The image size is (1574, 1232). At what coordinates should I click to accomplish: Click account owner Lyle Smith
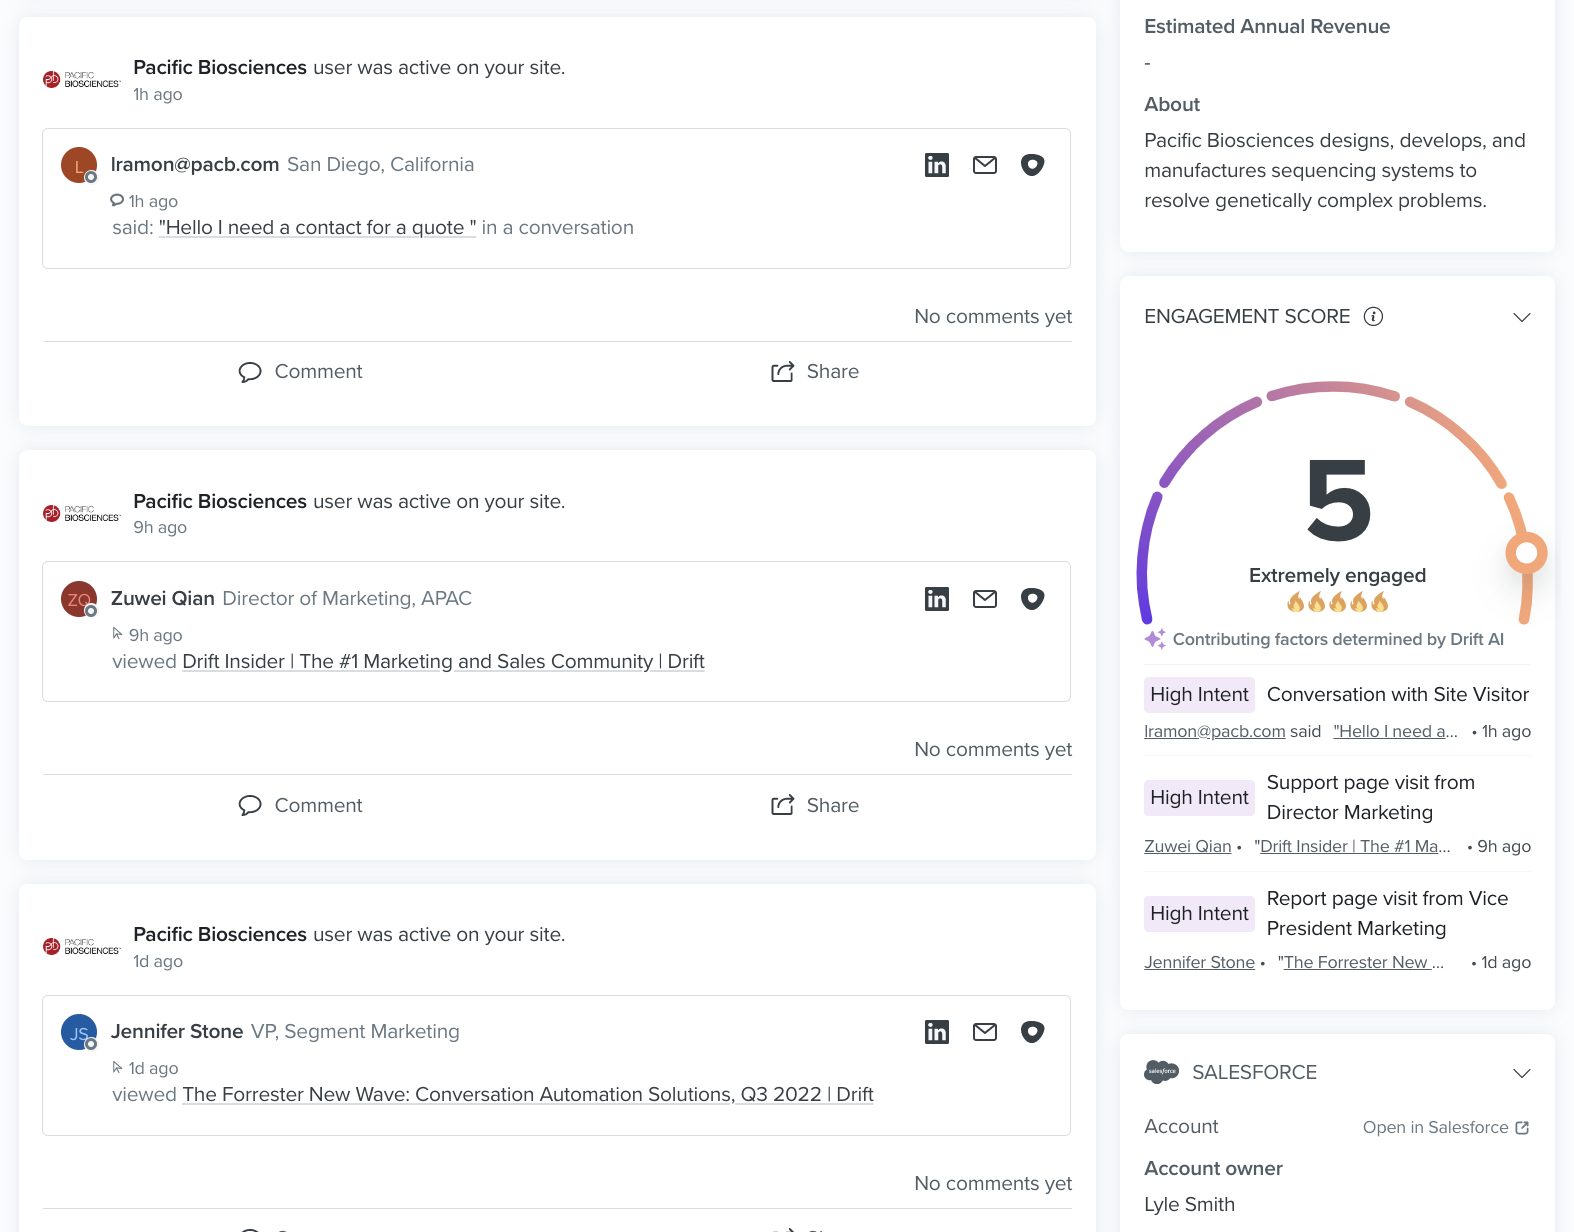pos(1190,1205)
